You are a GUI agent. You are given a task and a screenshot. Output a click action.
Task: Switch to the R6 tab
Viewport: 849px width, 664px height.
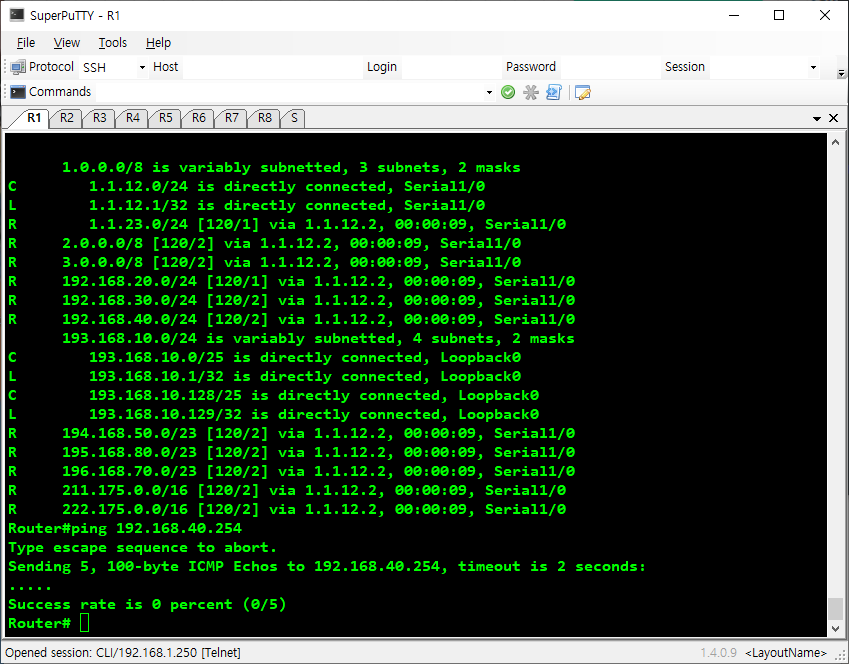coord(199,118)
